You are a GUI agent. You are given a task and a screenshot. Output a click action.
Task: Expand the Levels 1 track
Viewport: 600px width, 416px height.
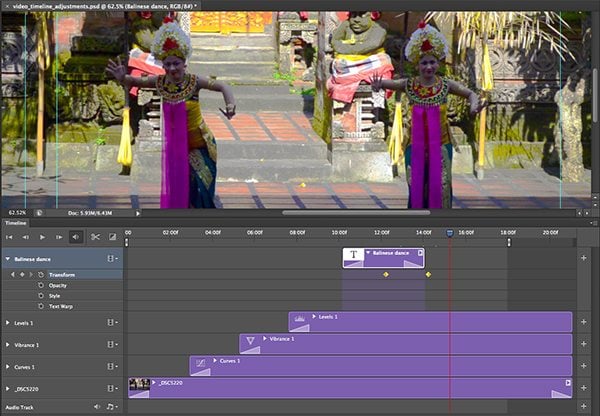[x=7, y=323]
